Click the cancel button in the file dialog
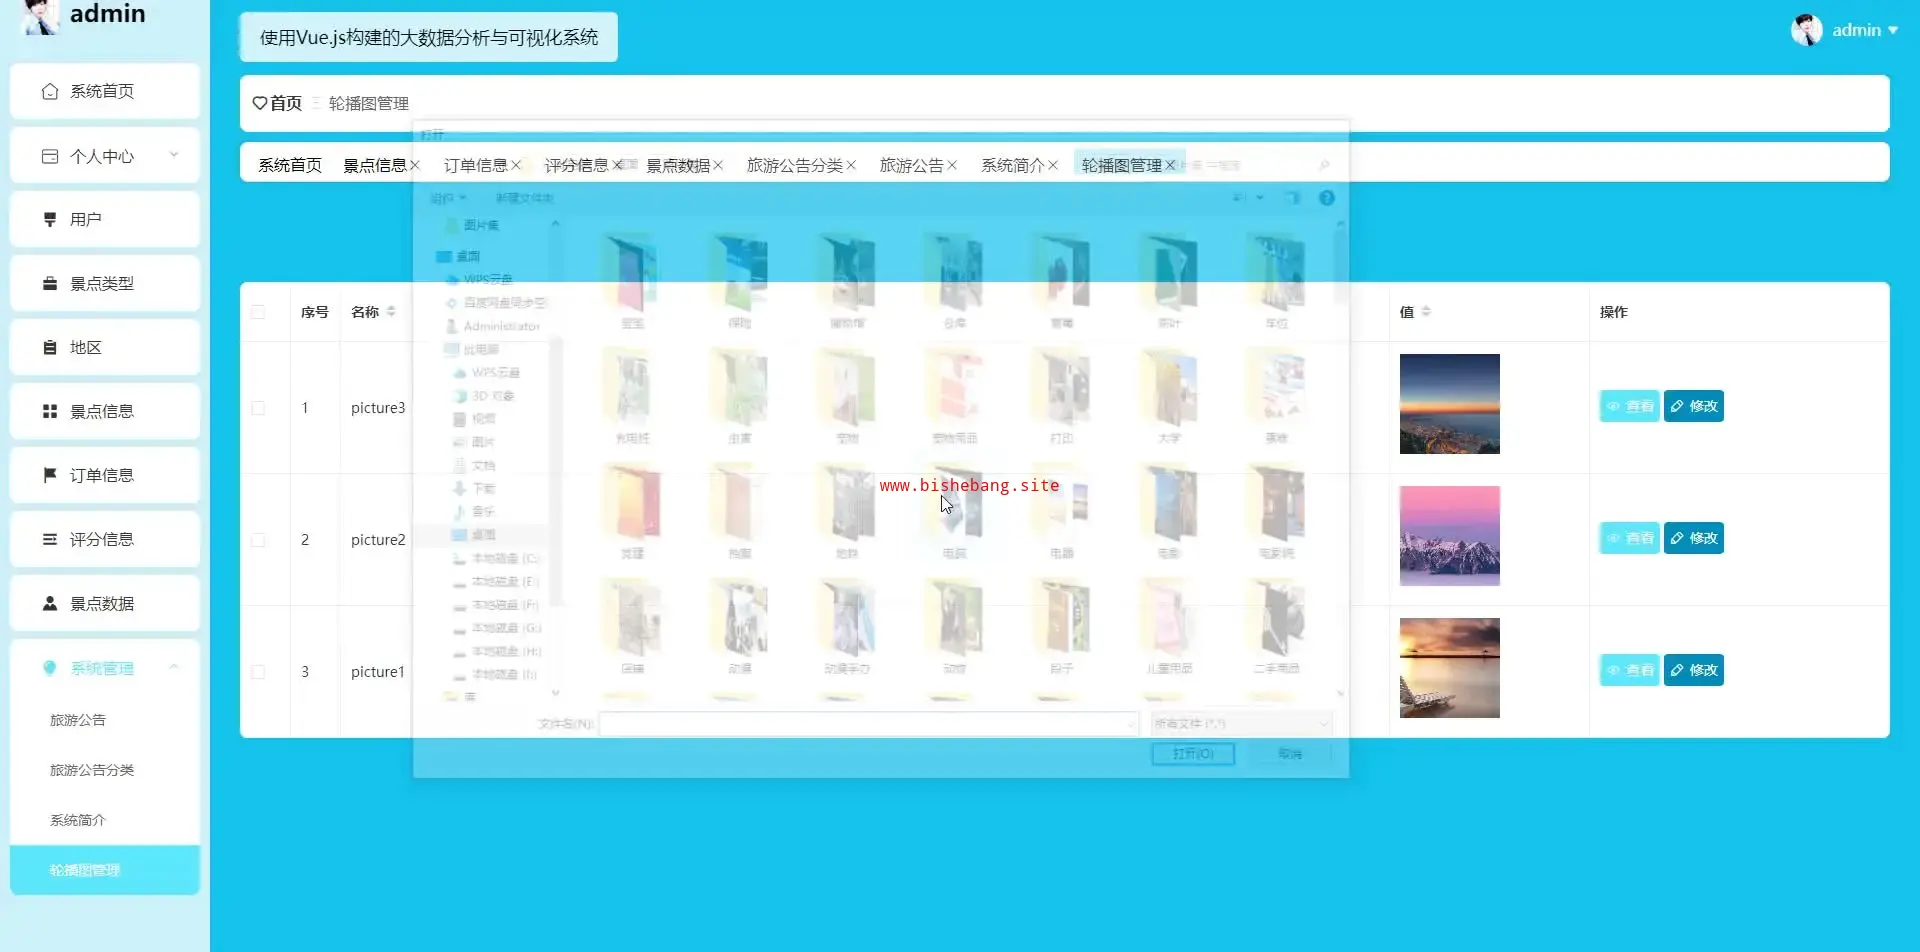1920x952 pixels. [1290, 753]
